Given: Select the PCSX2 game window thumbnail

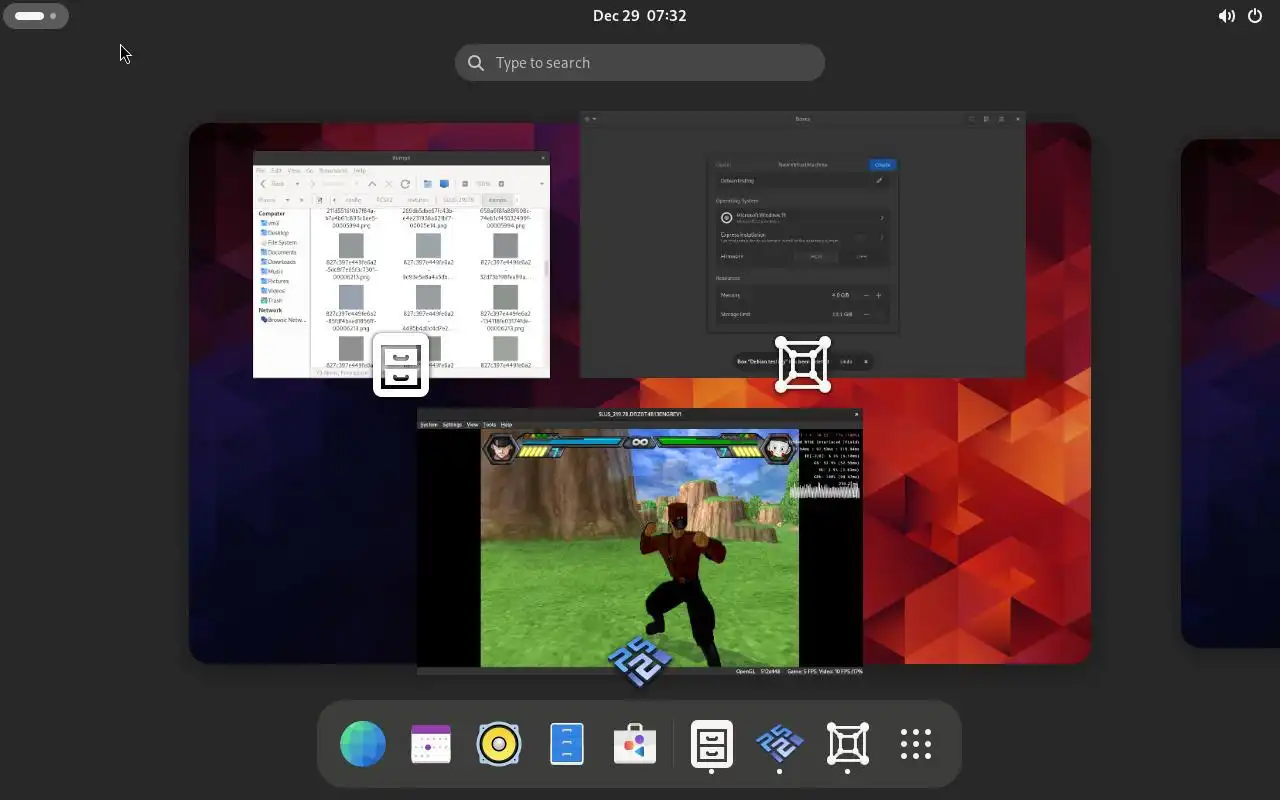Looking at the screenshot, I should pos(640,542).
